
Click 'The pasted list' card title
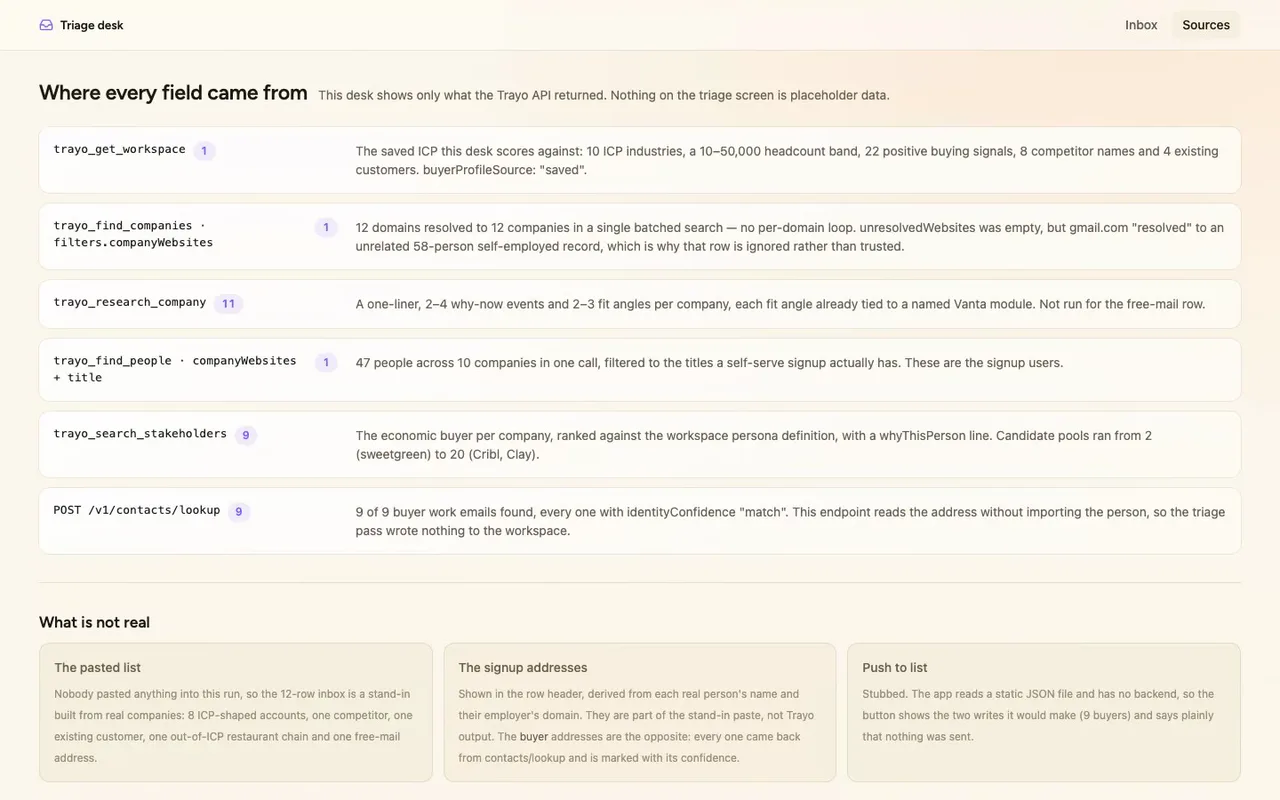pos(98,667)
